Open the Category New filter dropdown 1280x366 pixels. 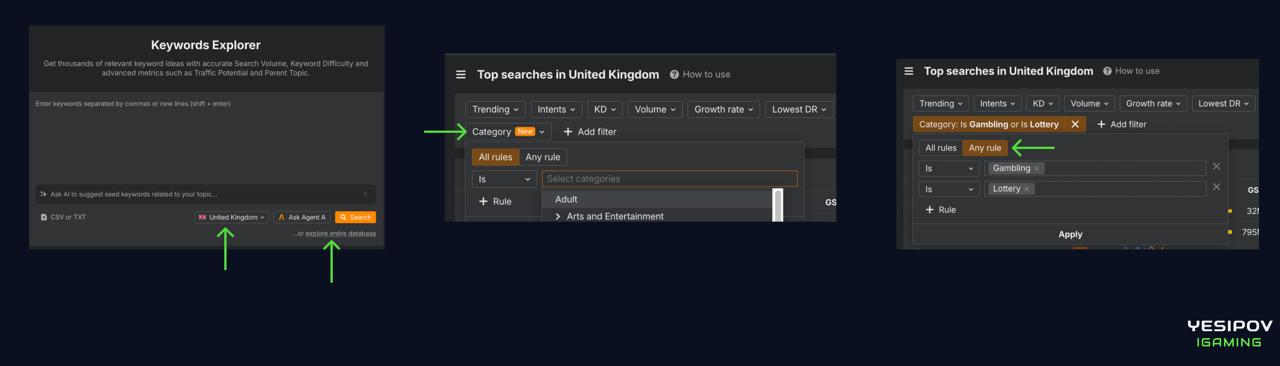(508, 131)
